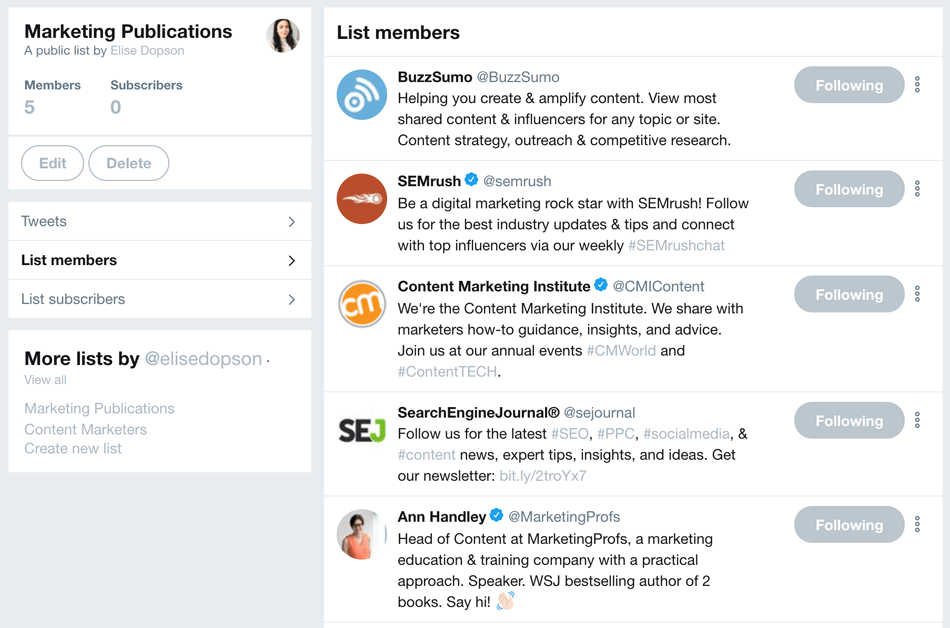Image resolution: width=950 pixels, height=628 pixels.
Task: Toggle following status for SEMrush
Action: pos(848,189)
